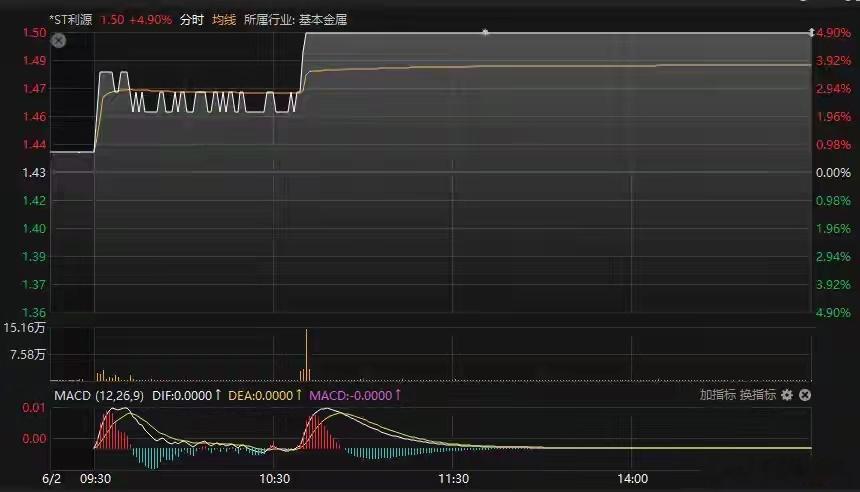Click the 15.16万 volume axis label
Screen dimensions: 860x492
click(24, 328)
